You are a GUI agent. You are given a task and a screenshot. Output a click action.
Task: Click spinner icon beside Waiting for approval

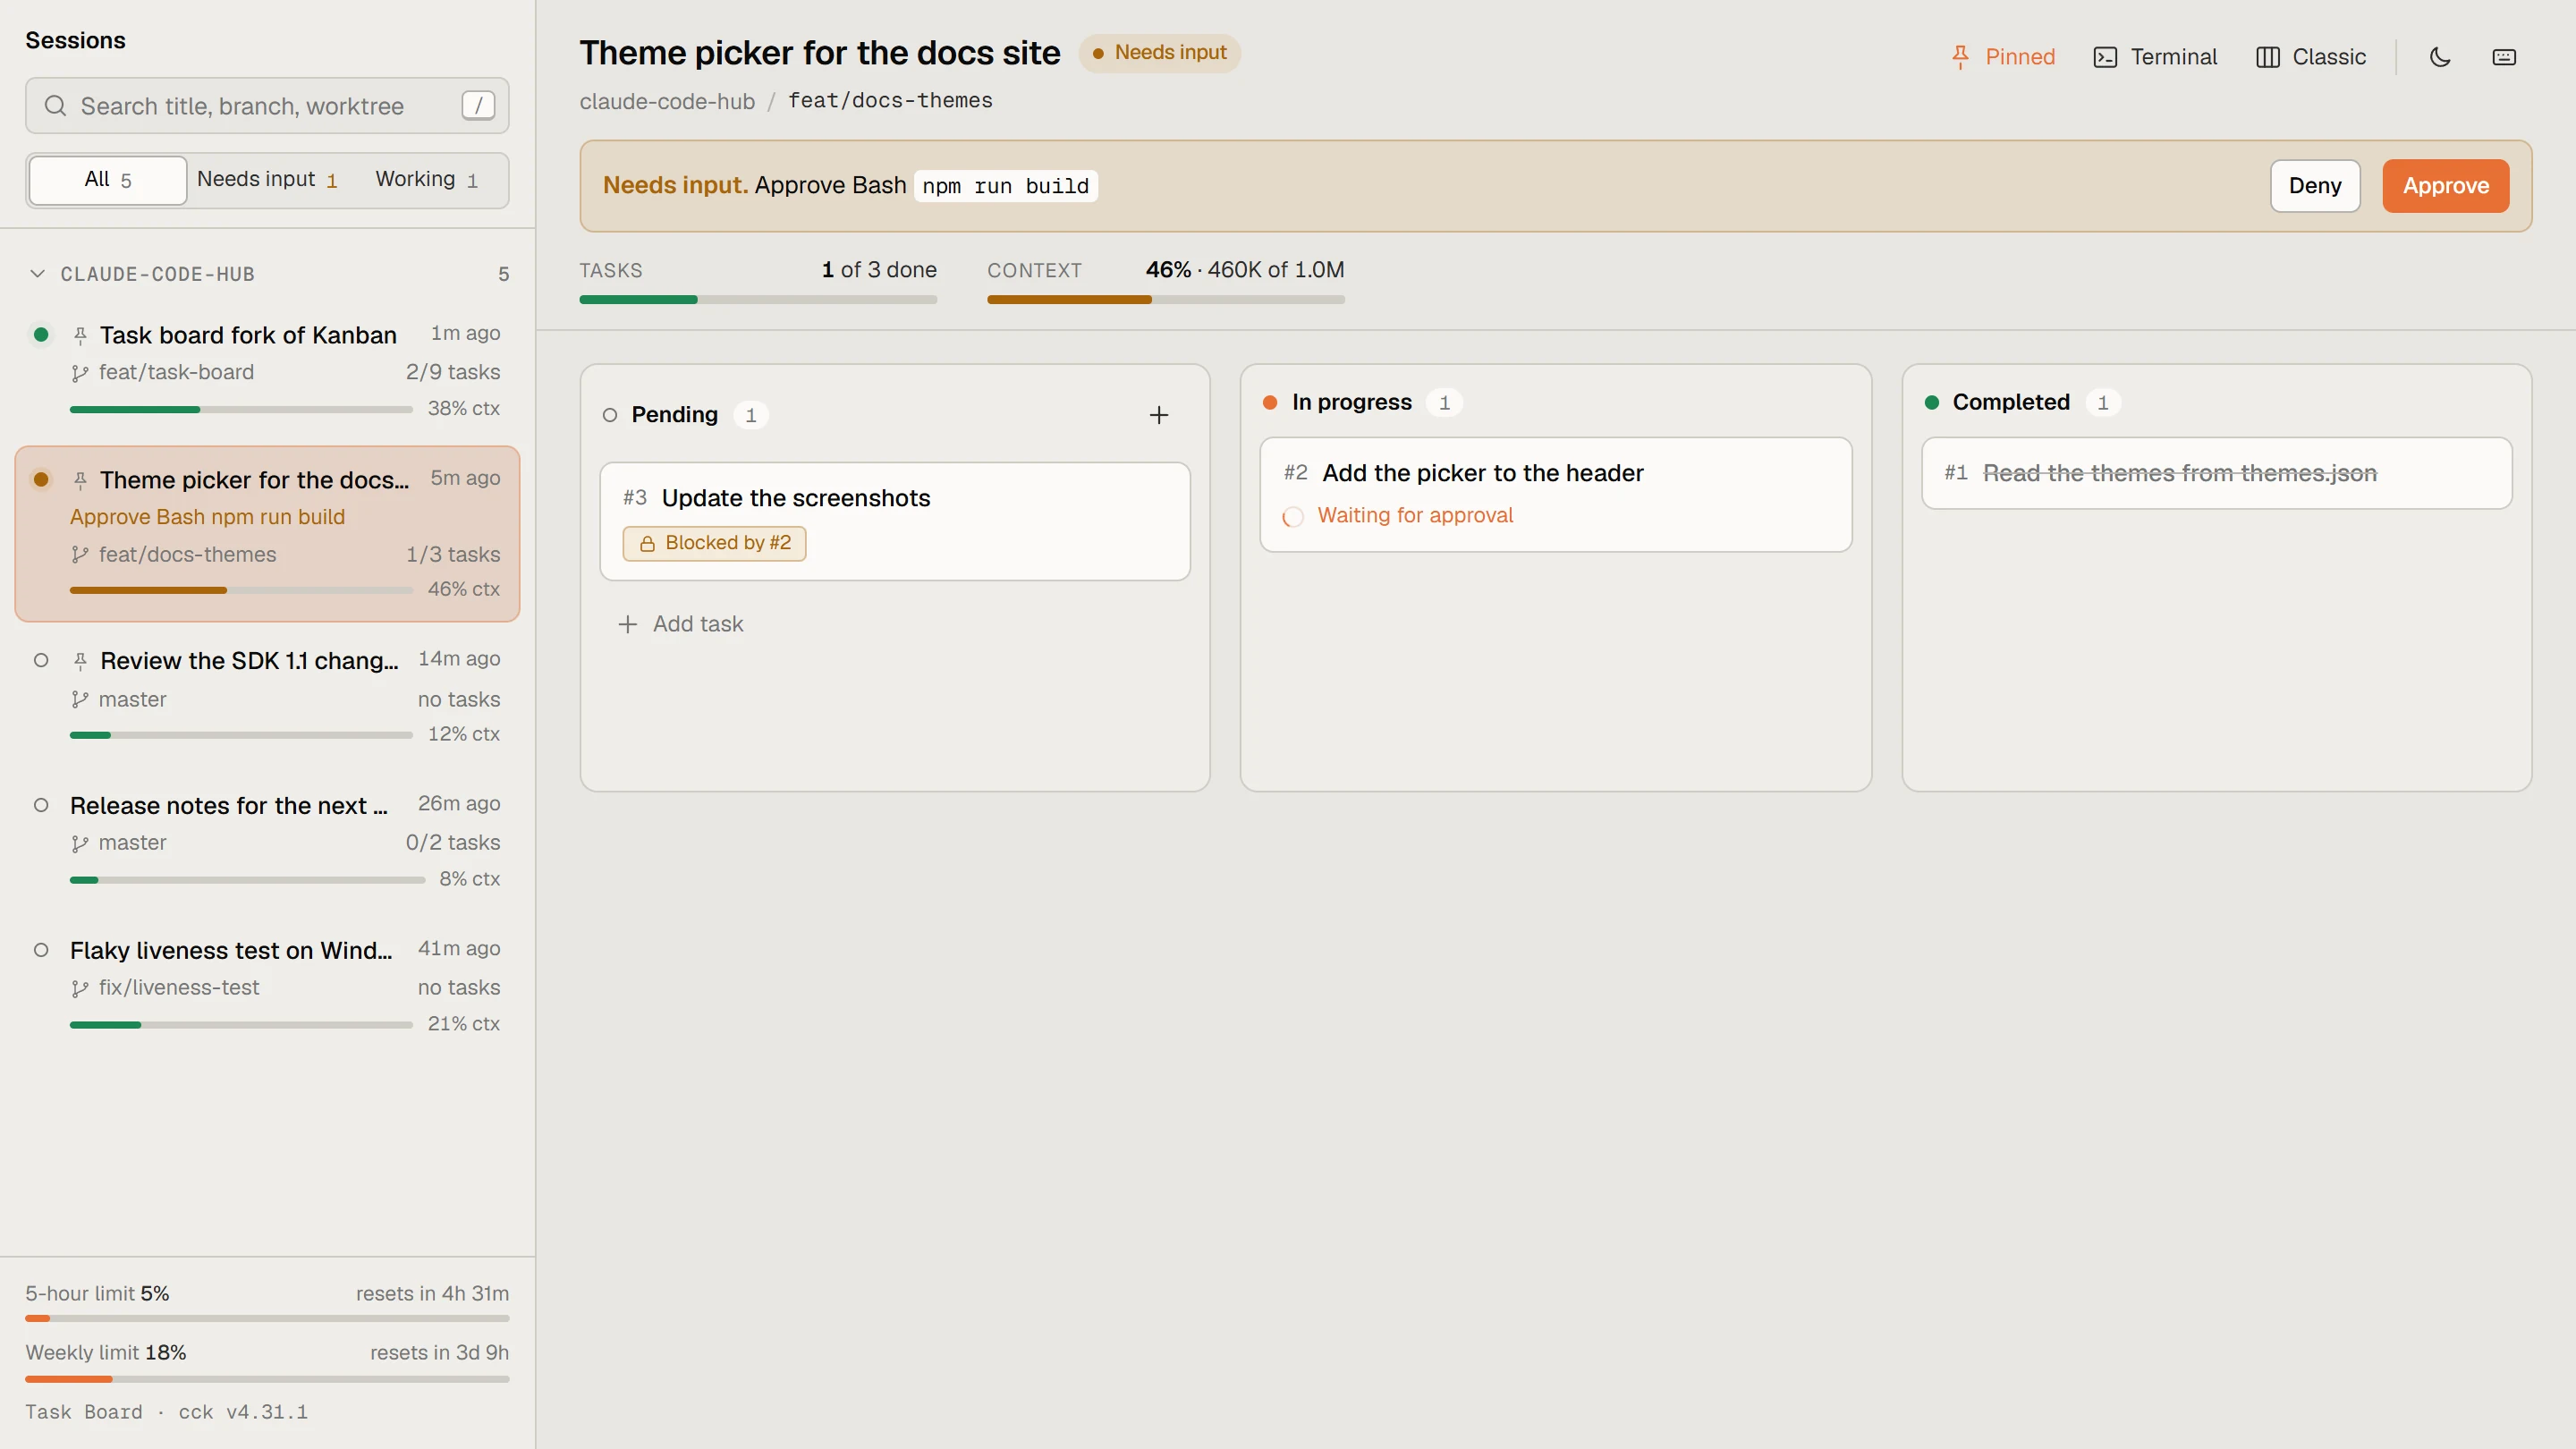point(1293,516)
